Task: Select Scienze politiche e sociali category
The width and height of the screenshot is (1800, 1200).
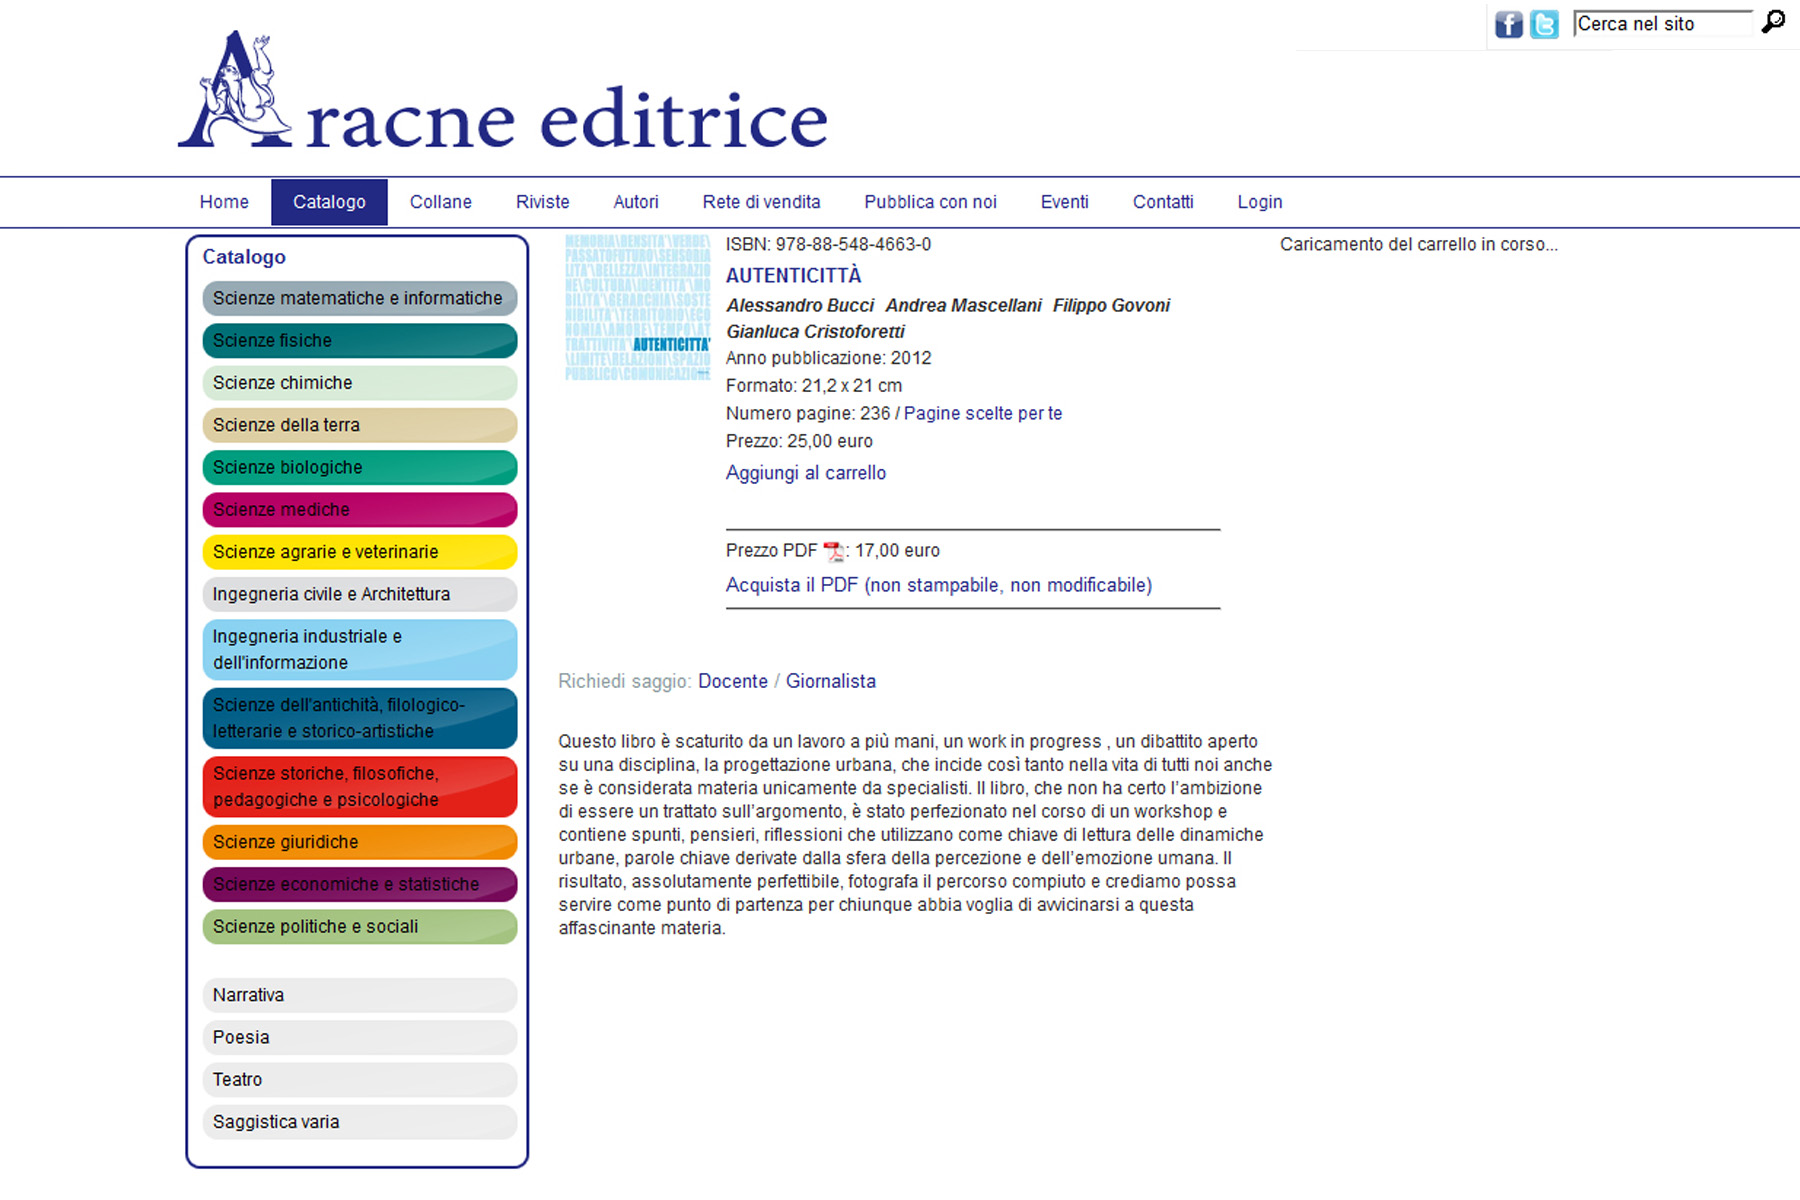Action: click(x=360, y=927)
